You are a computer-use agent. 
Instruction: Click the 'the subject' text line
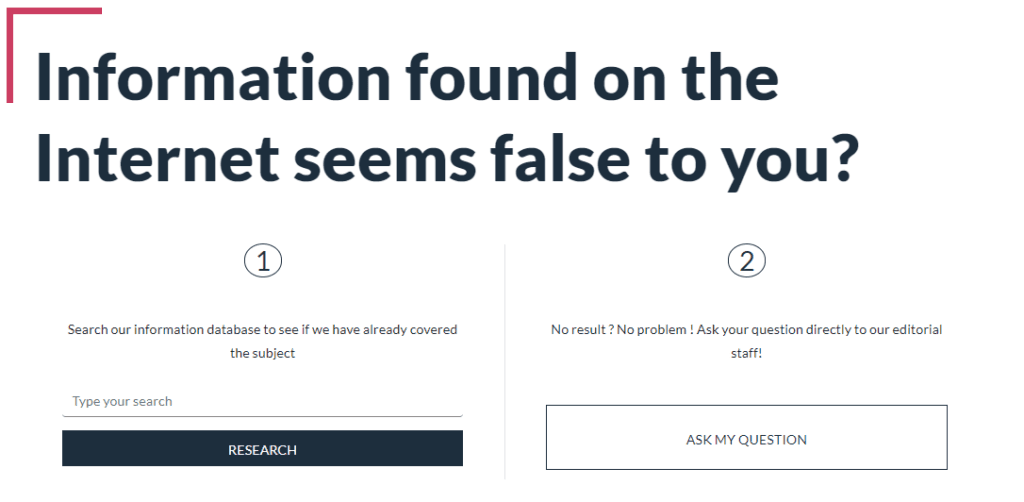coord(262,353)
